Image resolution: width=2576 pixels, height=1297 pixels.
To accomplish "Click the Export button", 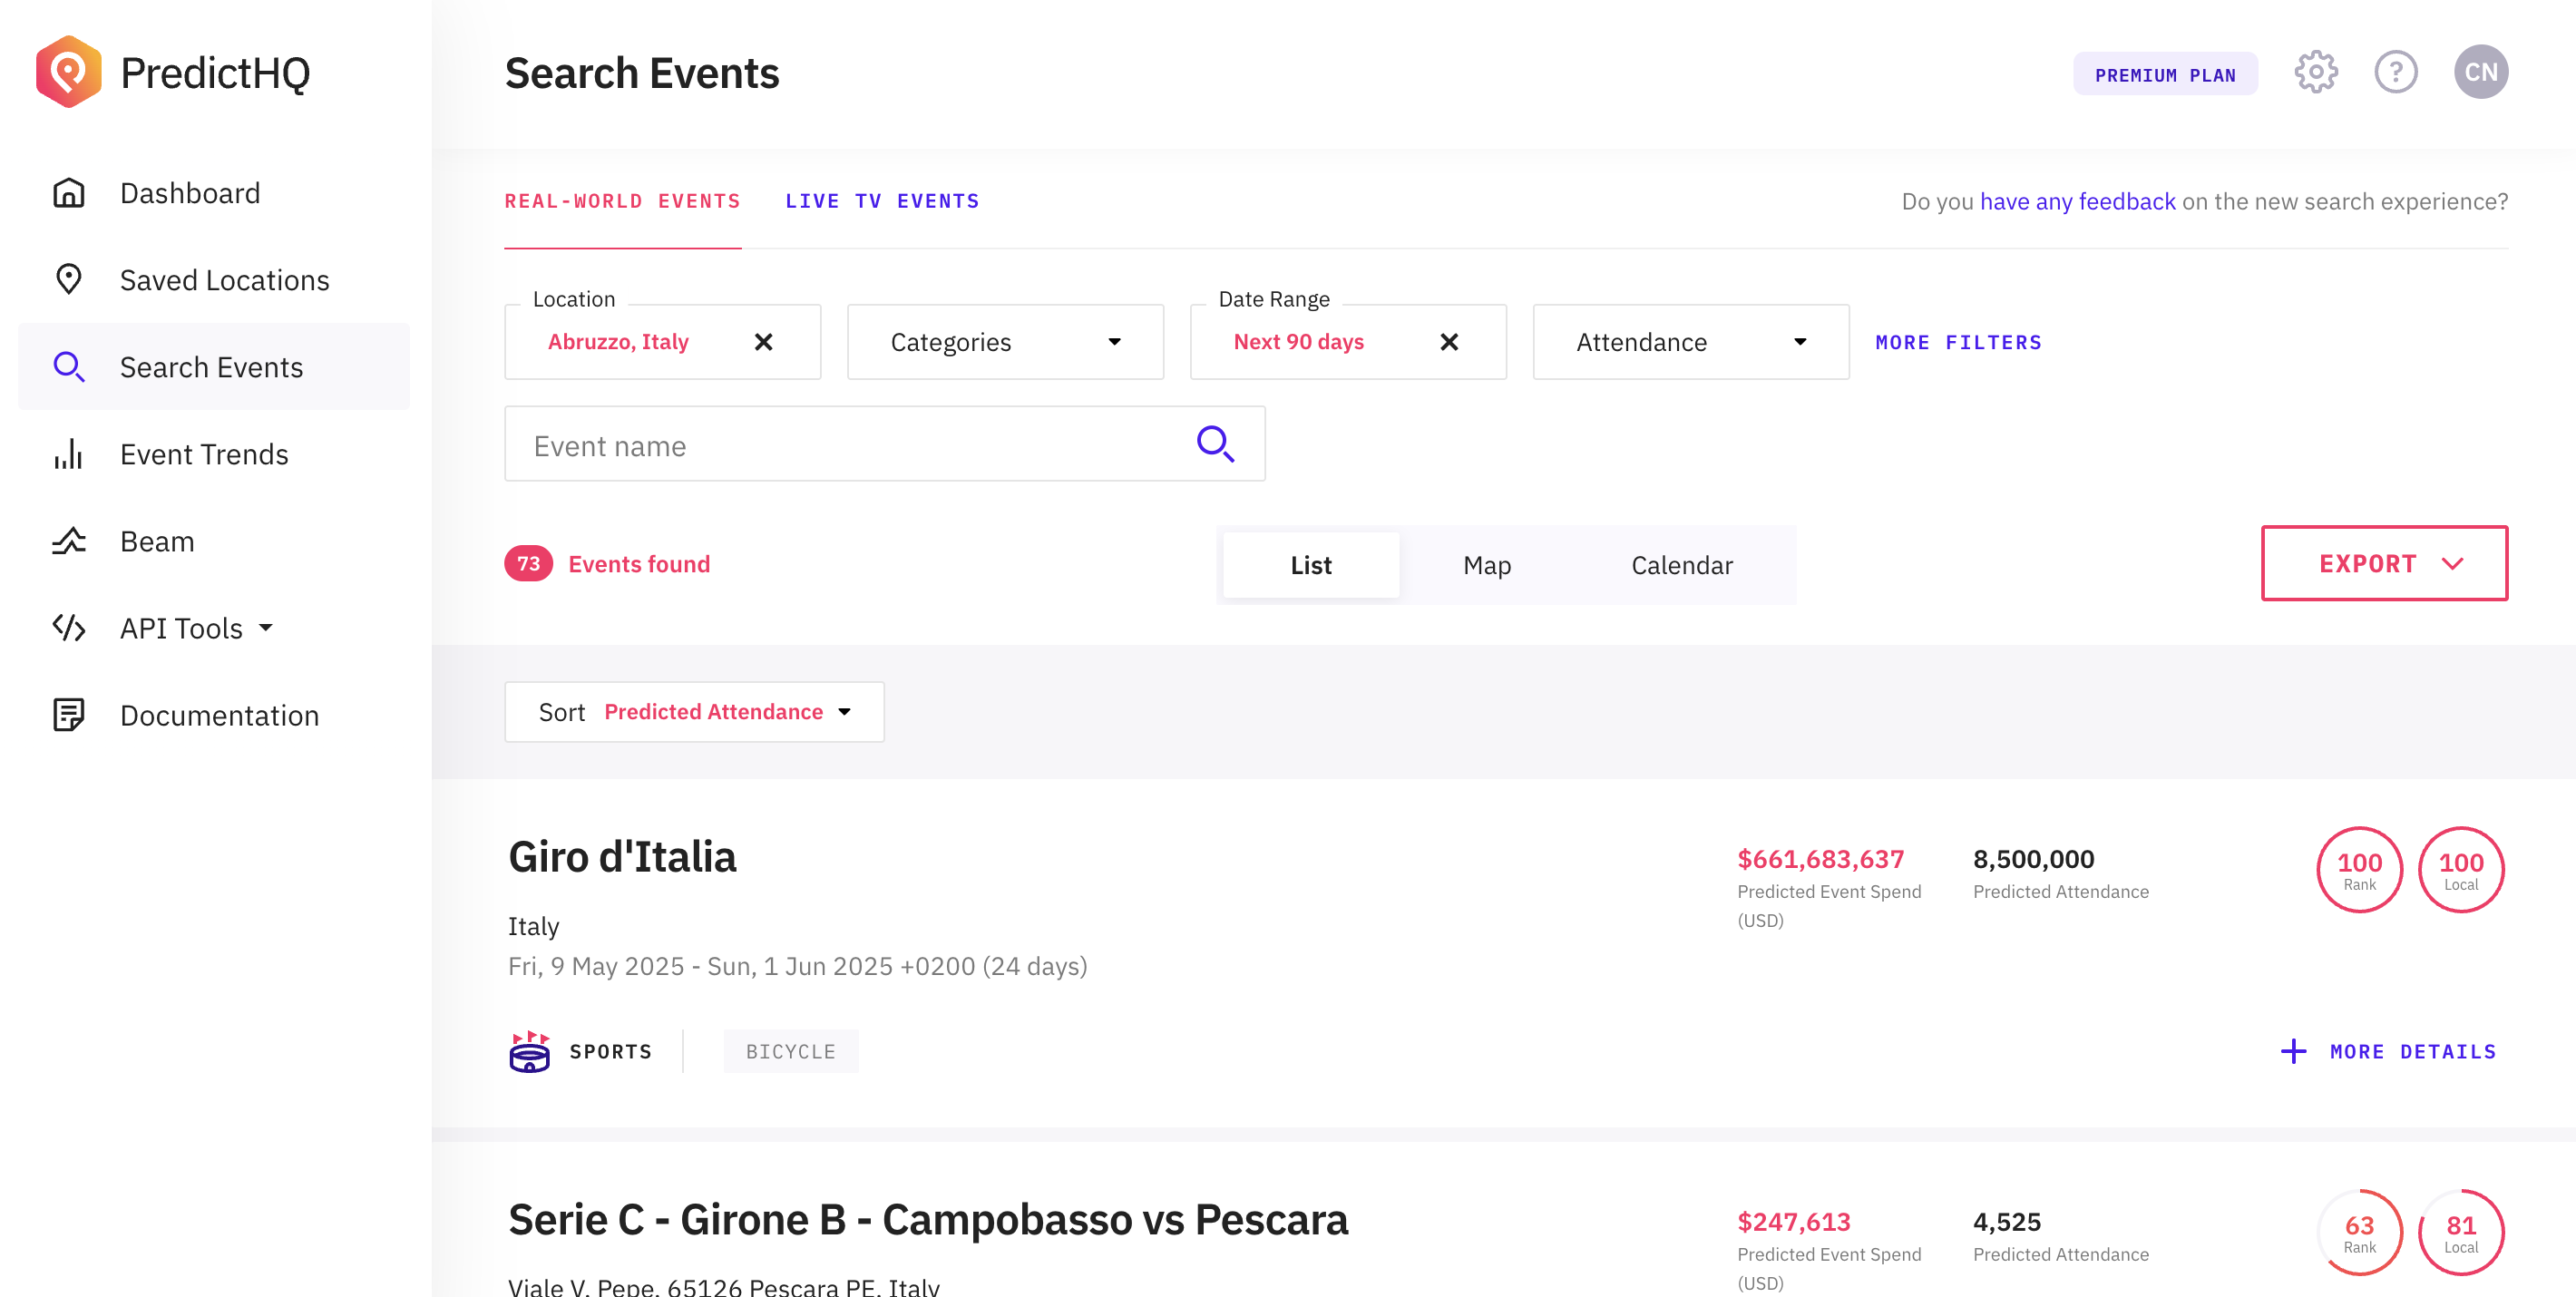I will point(2384,563).
